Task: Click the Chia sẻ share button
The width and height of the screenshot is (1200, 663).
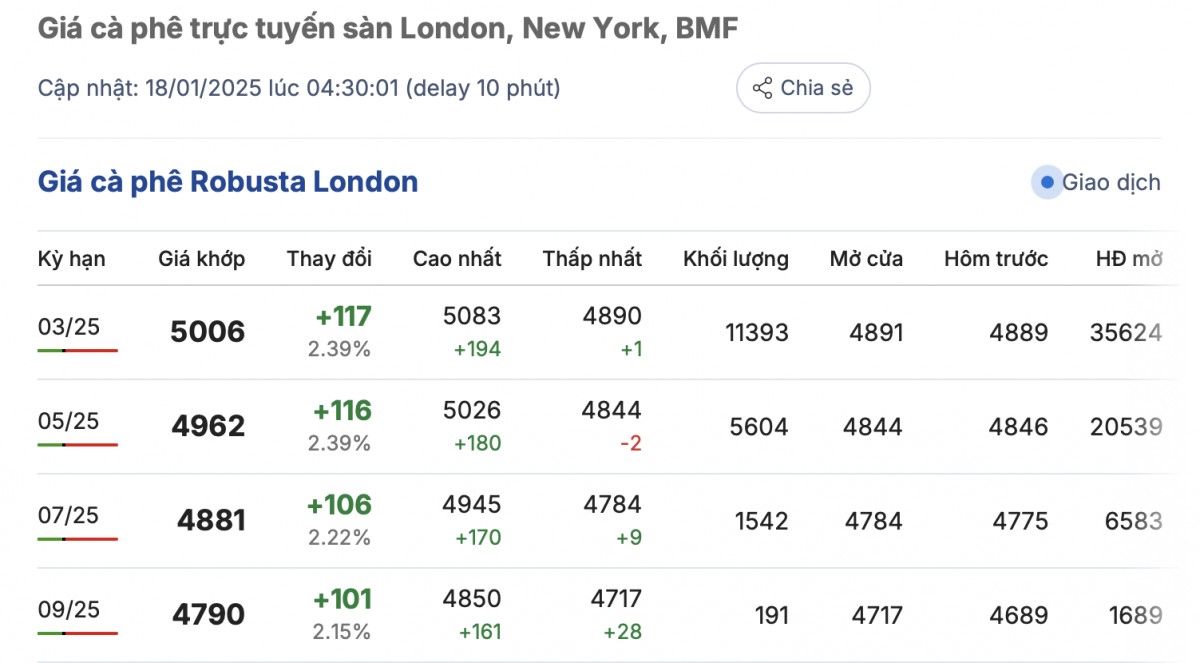Action: click(803, 88)
